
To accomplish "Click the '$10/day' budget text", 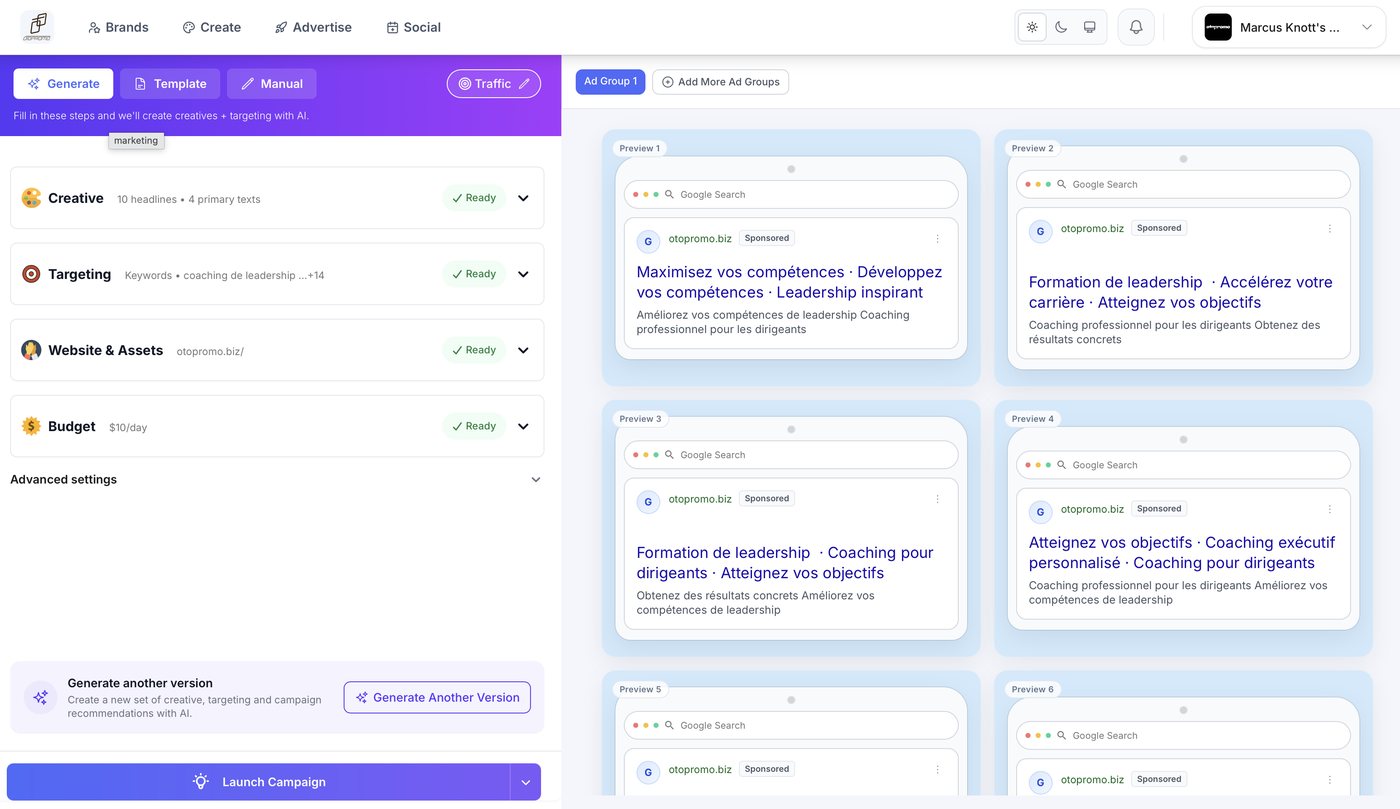I will 128,427.
